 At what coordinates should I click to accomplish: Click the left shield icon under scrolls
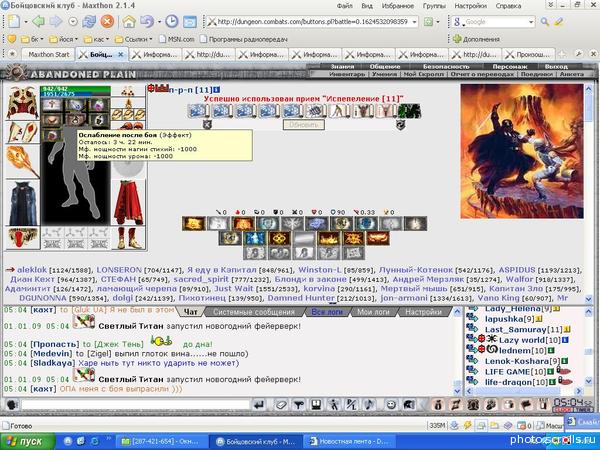pos(207,124)
